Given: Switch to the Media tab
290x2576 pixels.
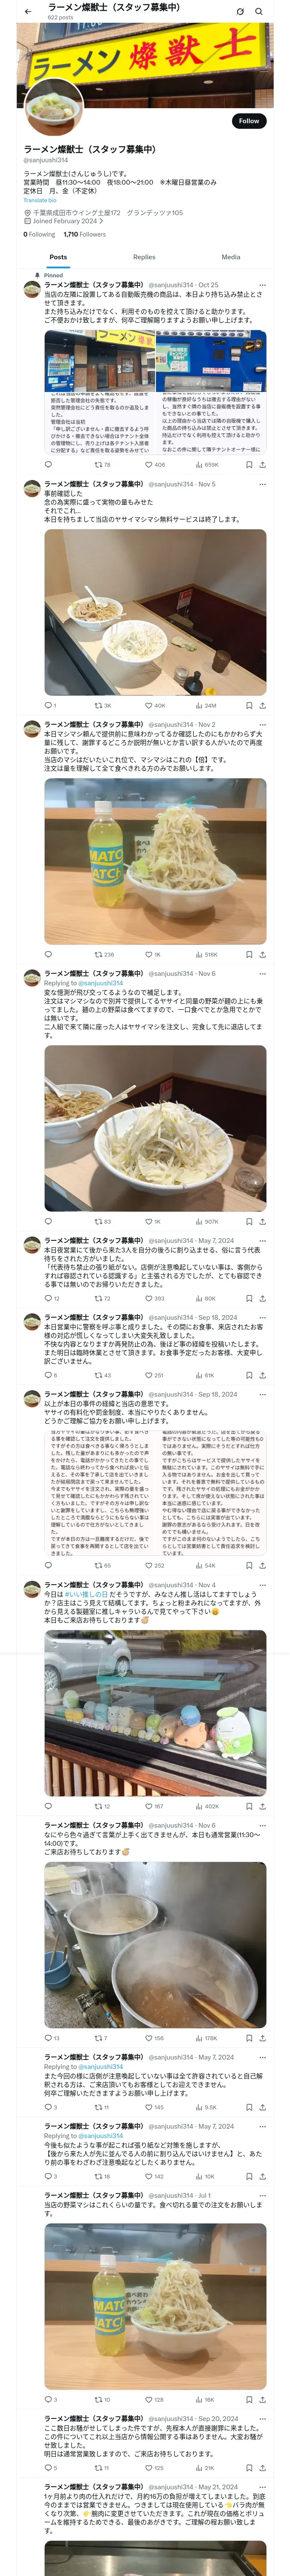Looking at the screenshot, I should coord(231,257).
